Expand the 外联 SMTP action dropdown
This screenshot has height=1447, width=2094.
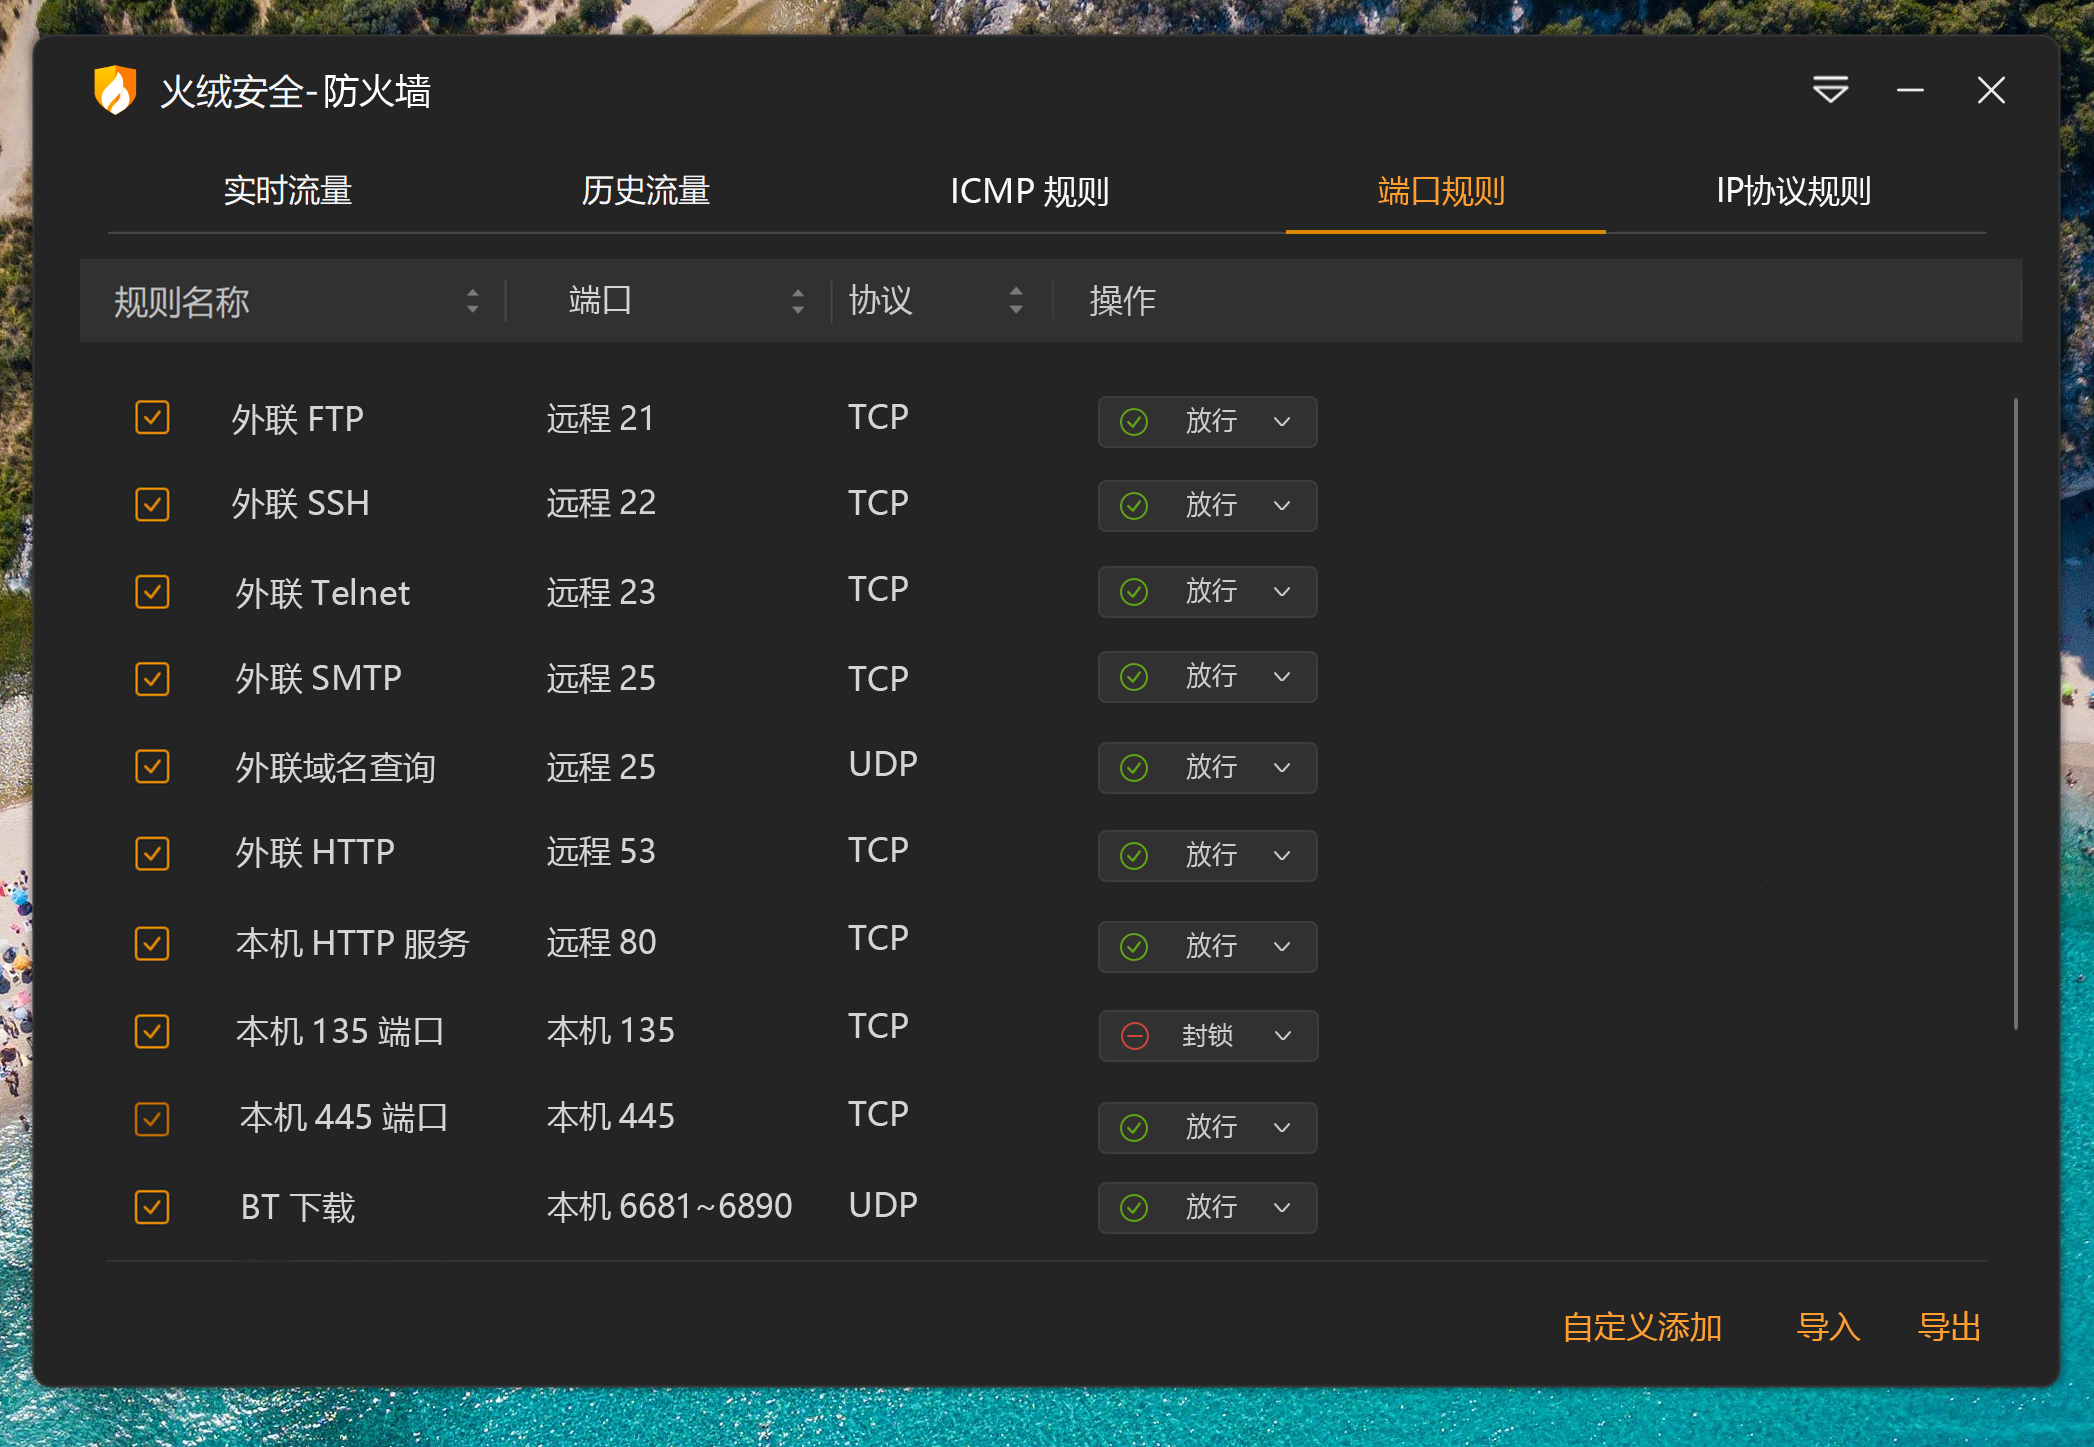click(x=1282, y=677)
